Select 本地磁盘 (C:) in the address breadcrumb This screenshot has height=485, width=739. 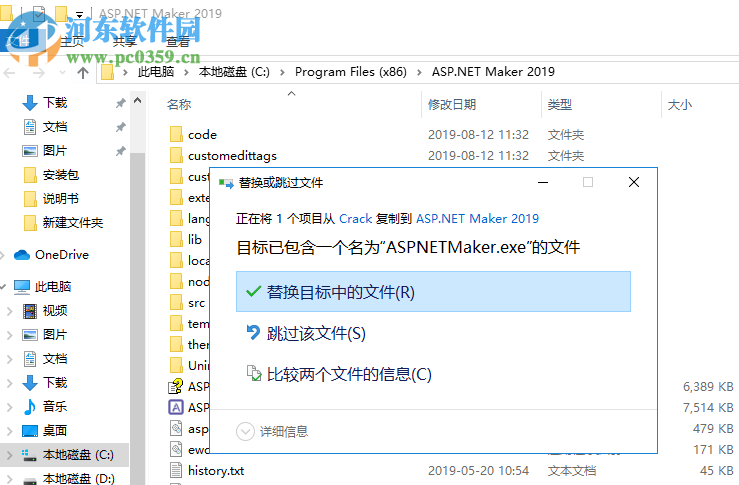[234, 72]
